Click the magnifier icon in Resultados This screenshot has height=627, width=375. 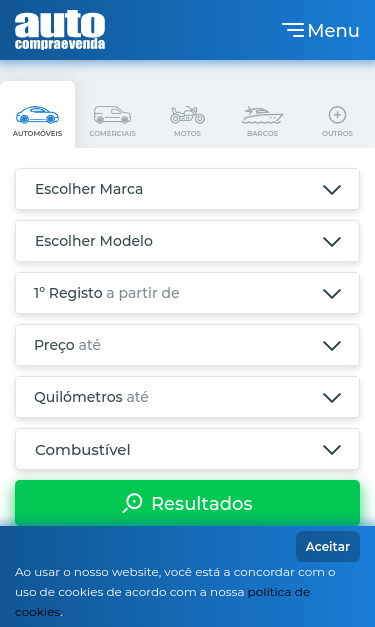click(x=132, y=503)
